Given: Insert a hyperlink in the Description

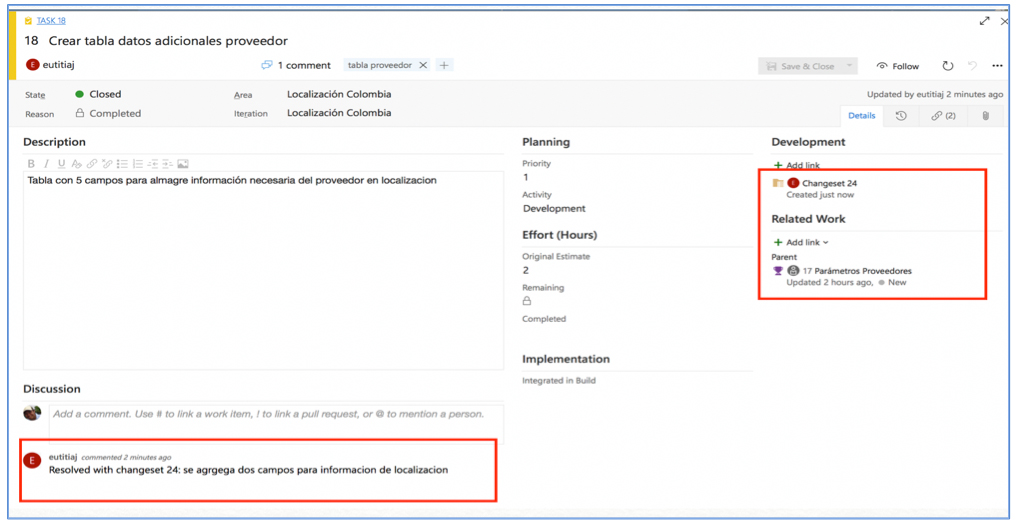Looking at the screenshot, I should [x=92, y=164].
